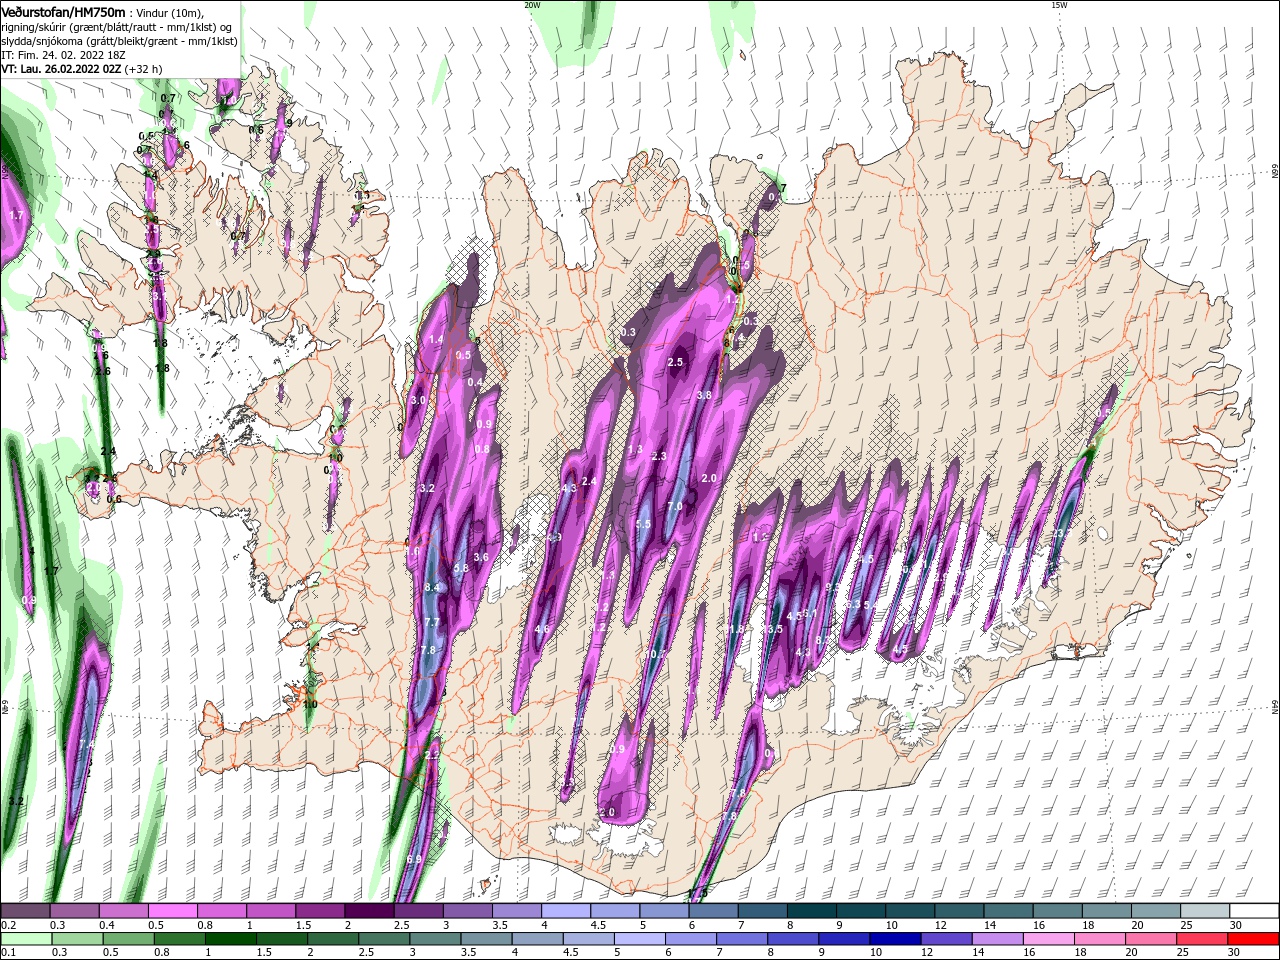This screenshot has height=960, width=1280.
Task: Click the pale lavender 4–4.5 swatch in top legend row
Action: tap(566, 911)
